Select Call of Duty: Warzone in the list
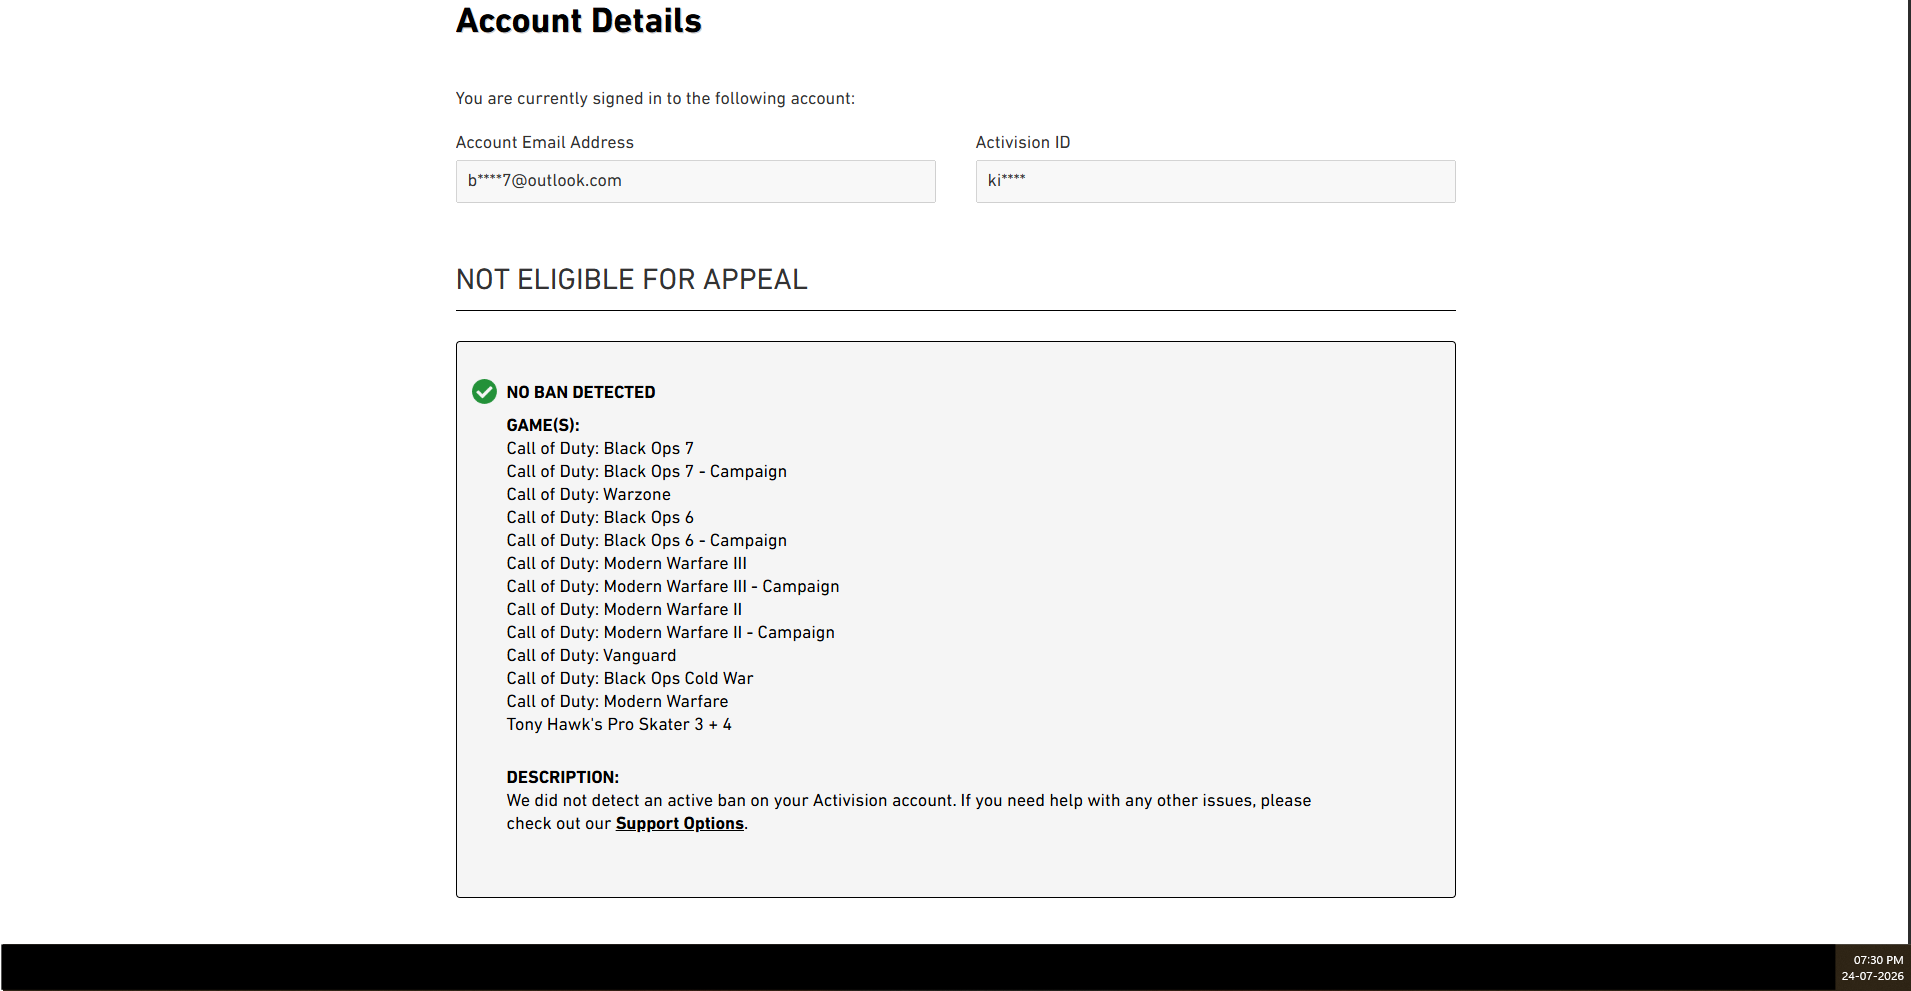The height and width of the screenshot is (991, 1911). [x=589, y=494]
